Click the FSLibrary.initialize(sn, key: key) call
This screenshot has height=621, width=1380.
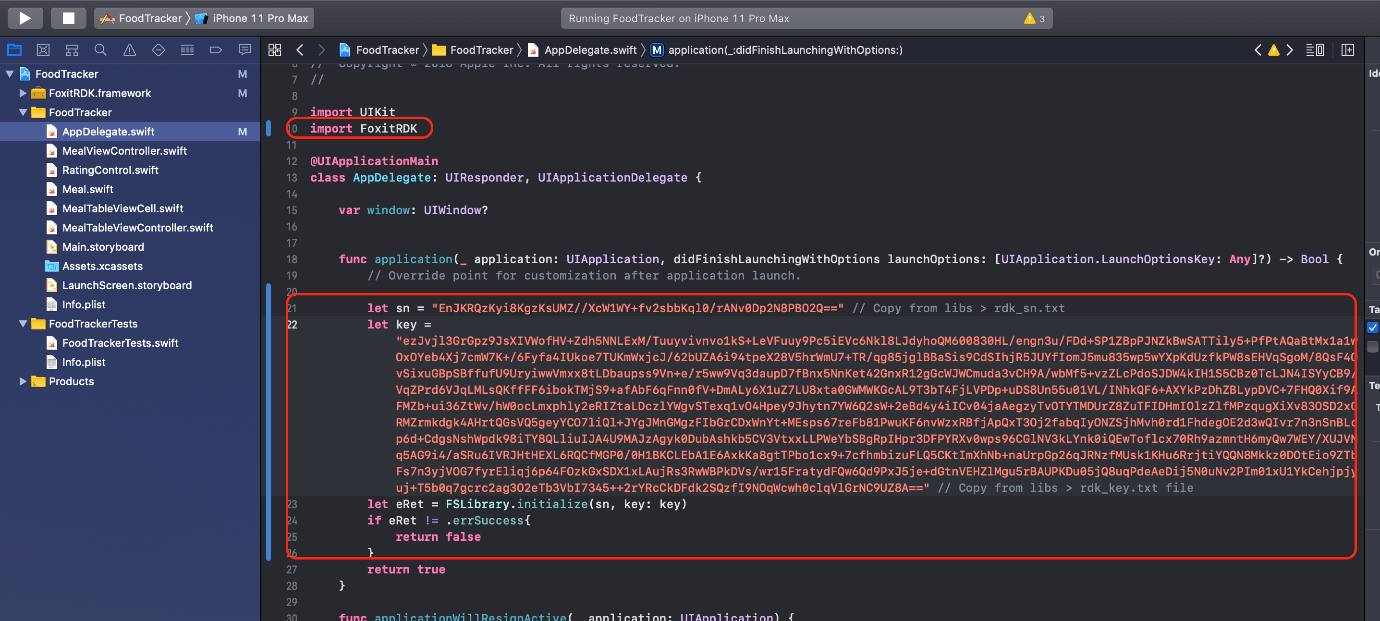click(x=566, y=504)
